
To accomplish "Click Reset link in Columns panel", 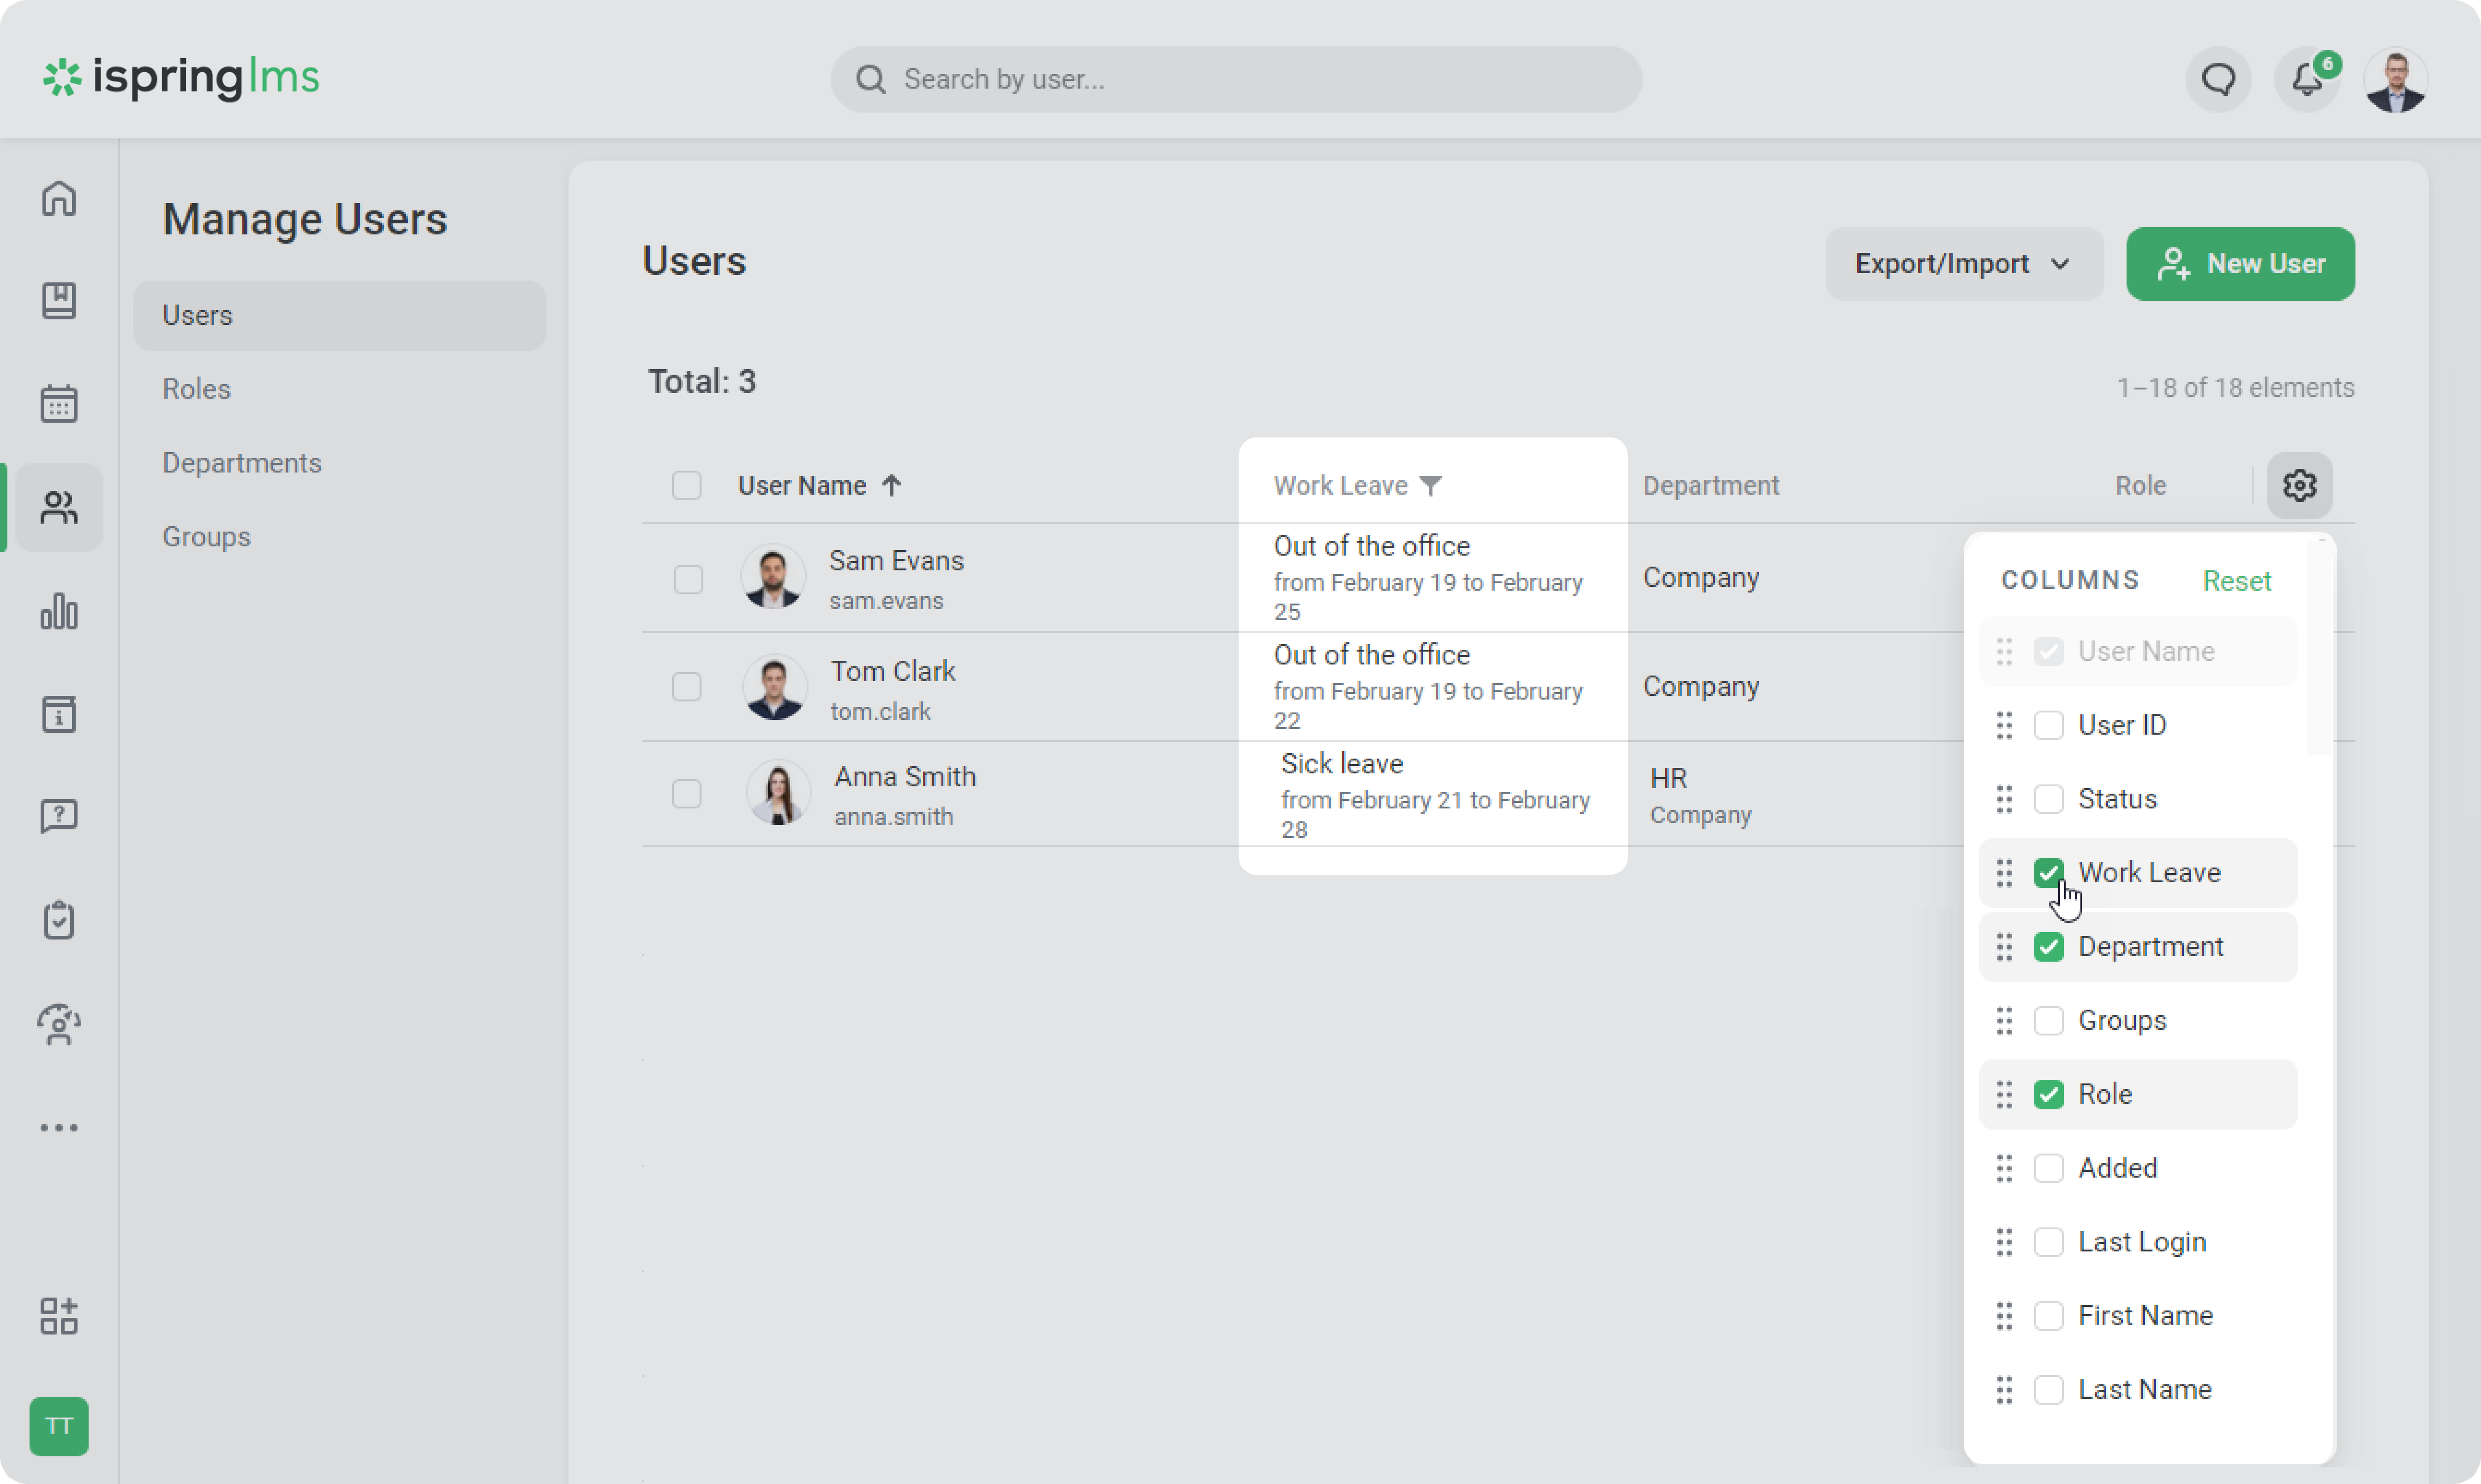I will [x=2236, y=581].
